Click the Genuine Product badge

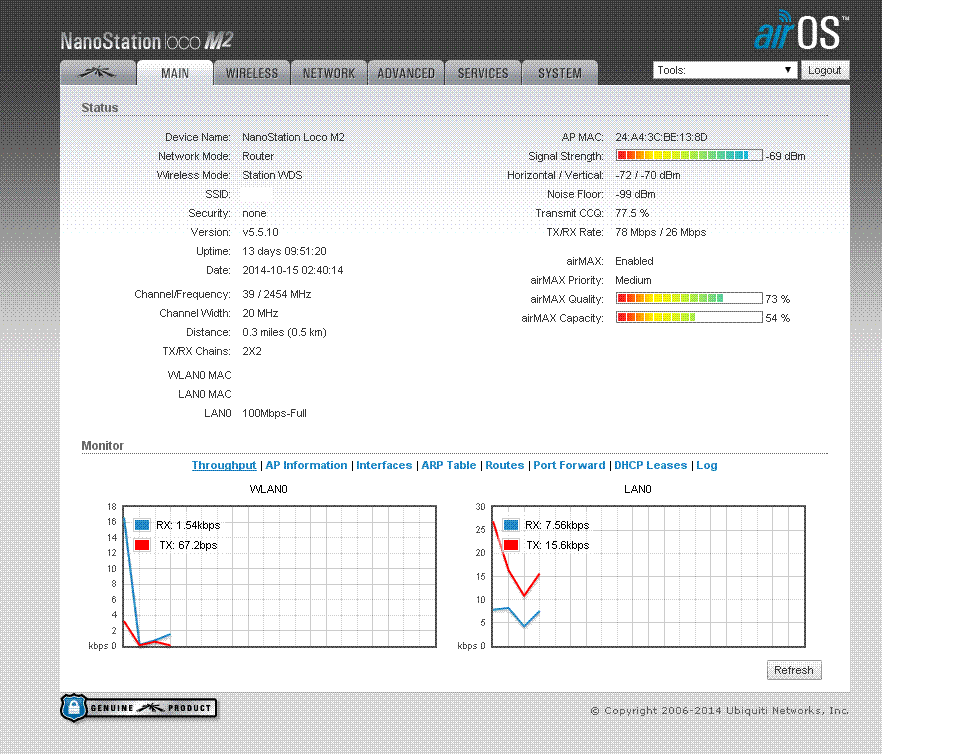point(138,707)
